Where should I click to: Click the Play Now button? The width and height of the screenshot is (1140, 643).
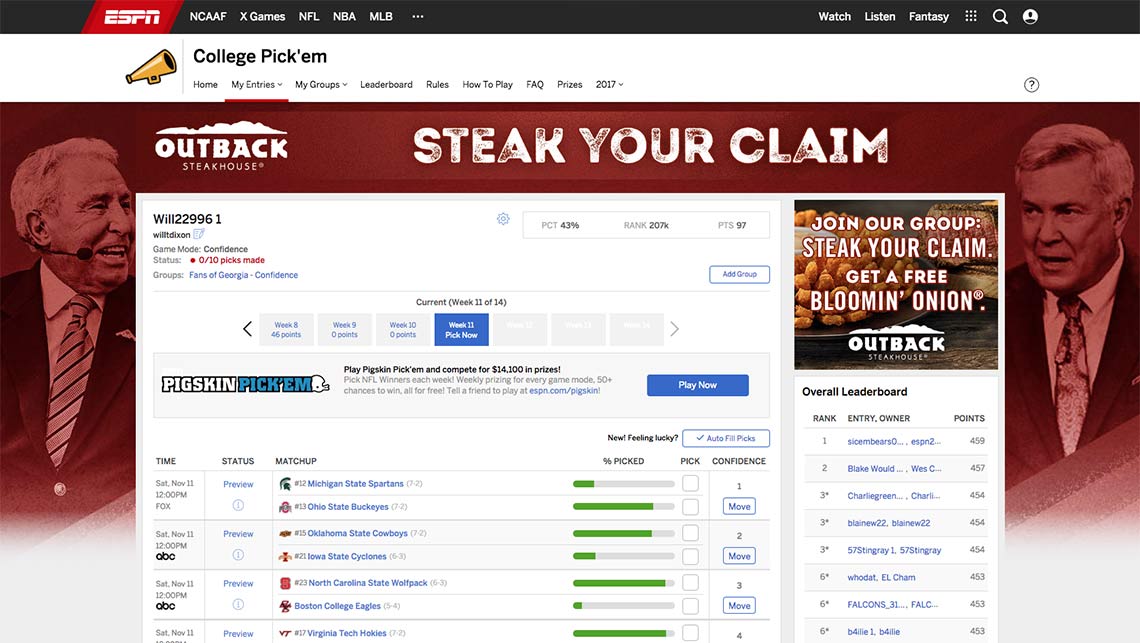click(x=697, y=385)
